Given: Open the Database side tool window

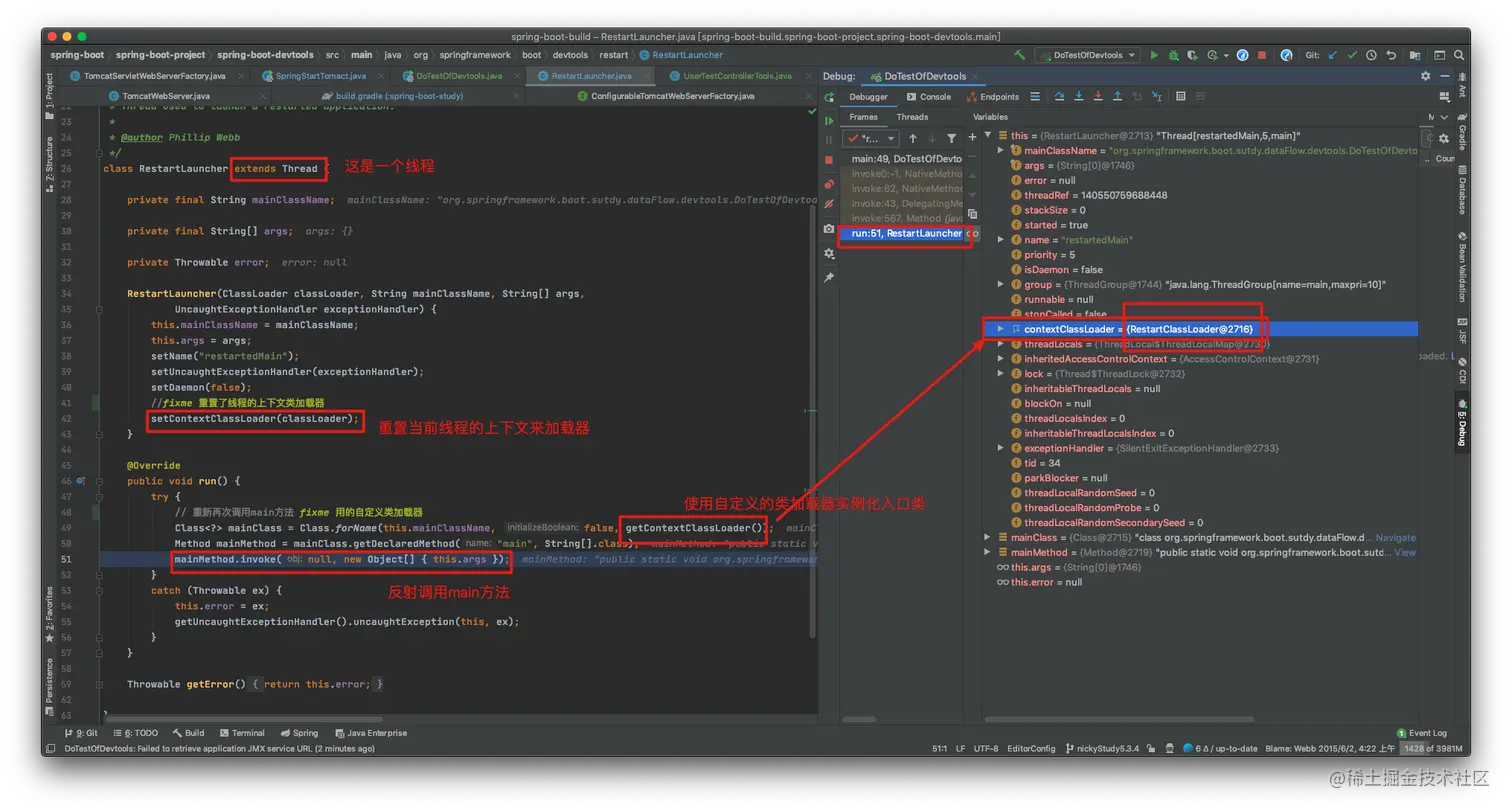Looking at the screenshot, I should pos(1461,188).
